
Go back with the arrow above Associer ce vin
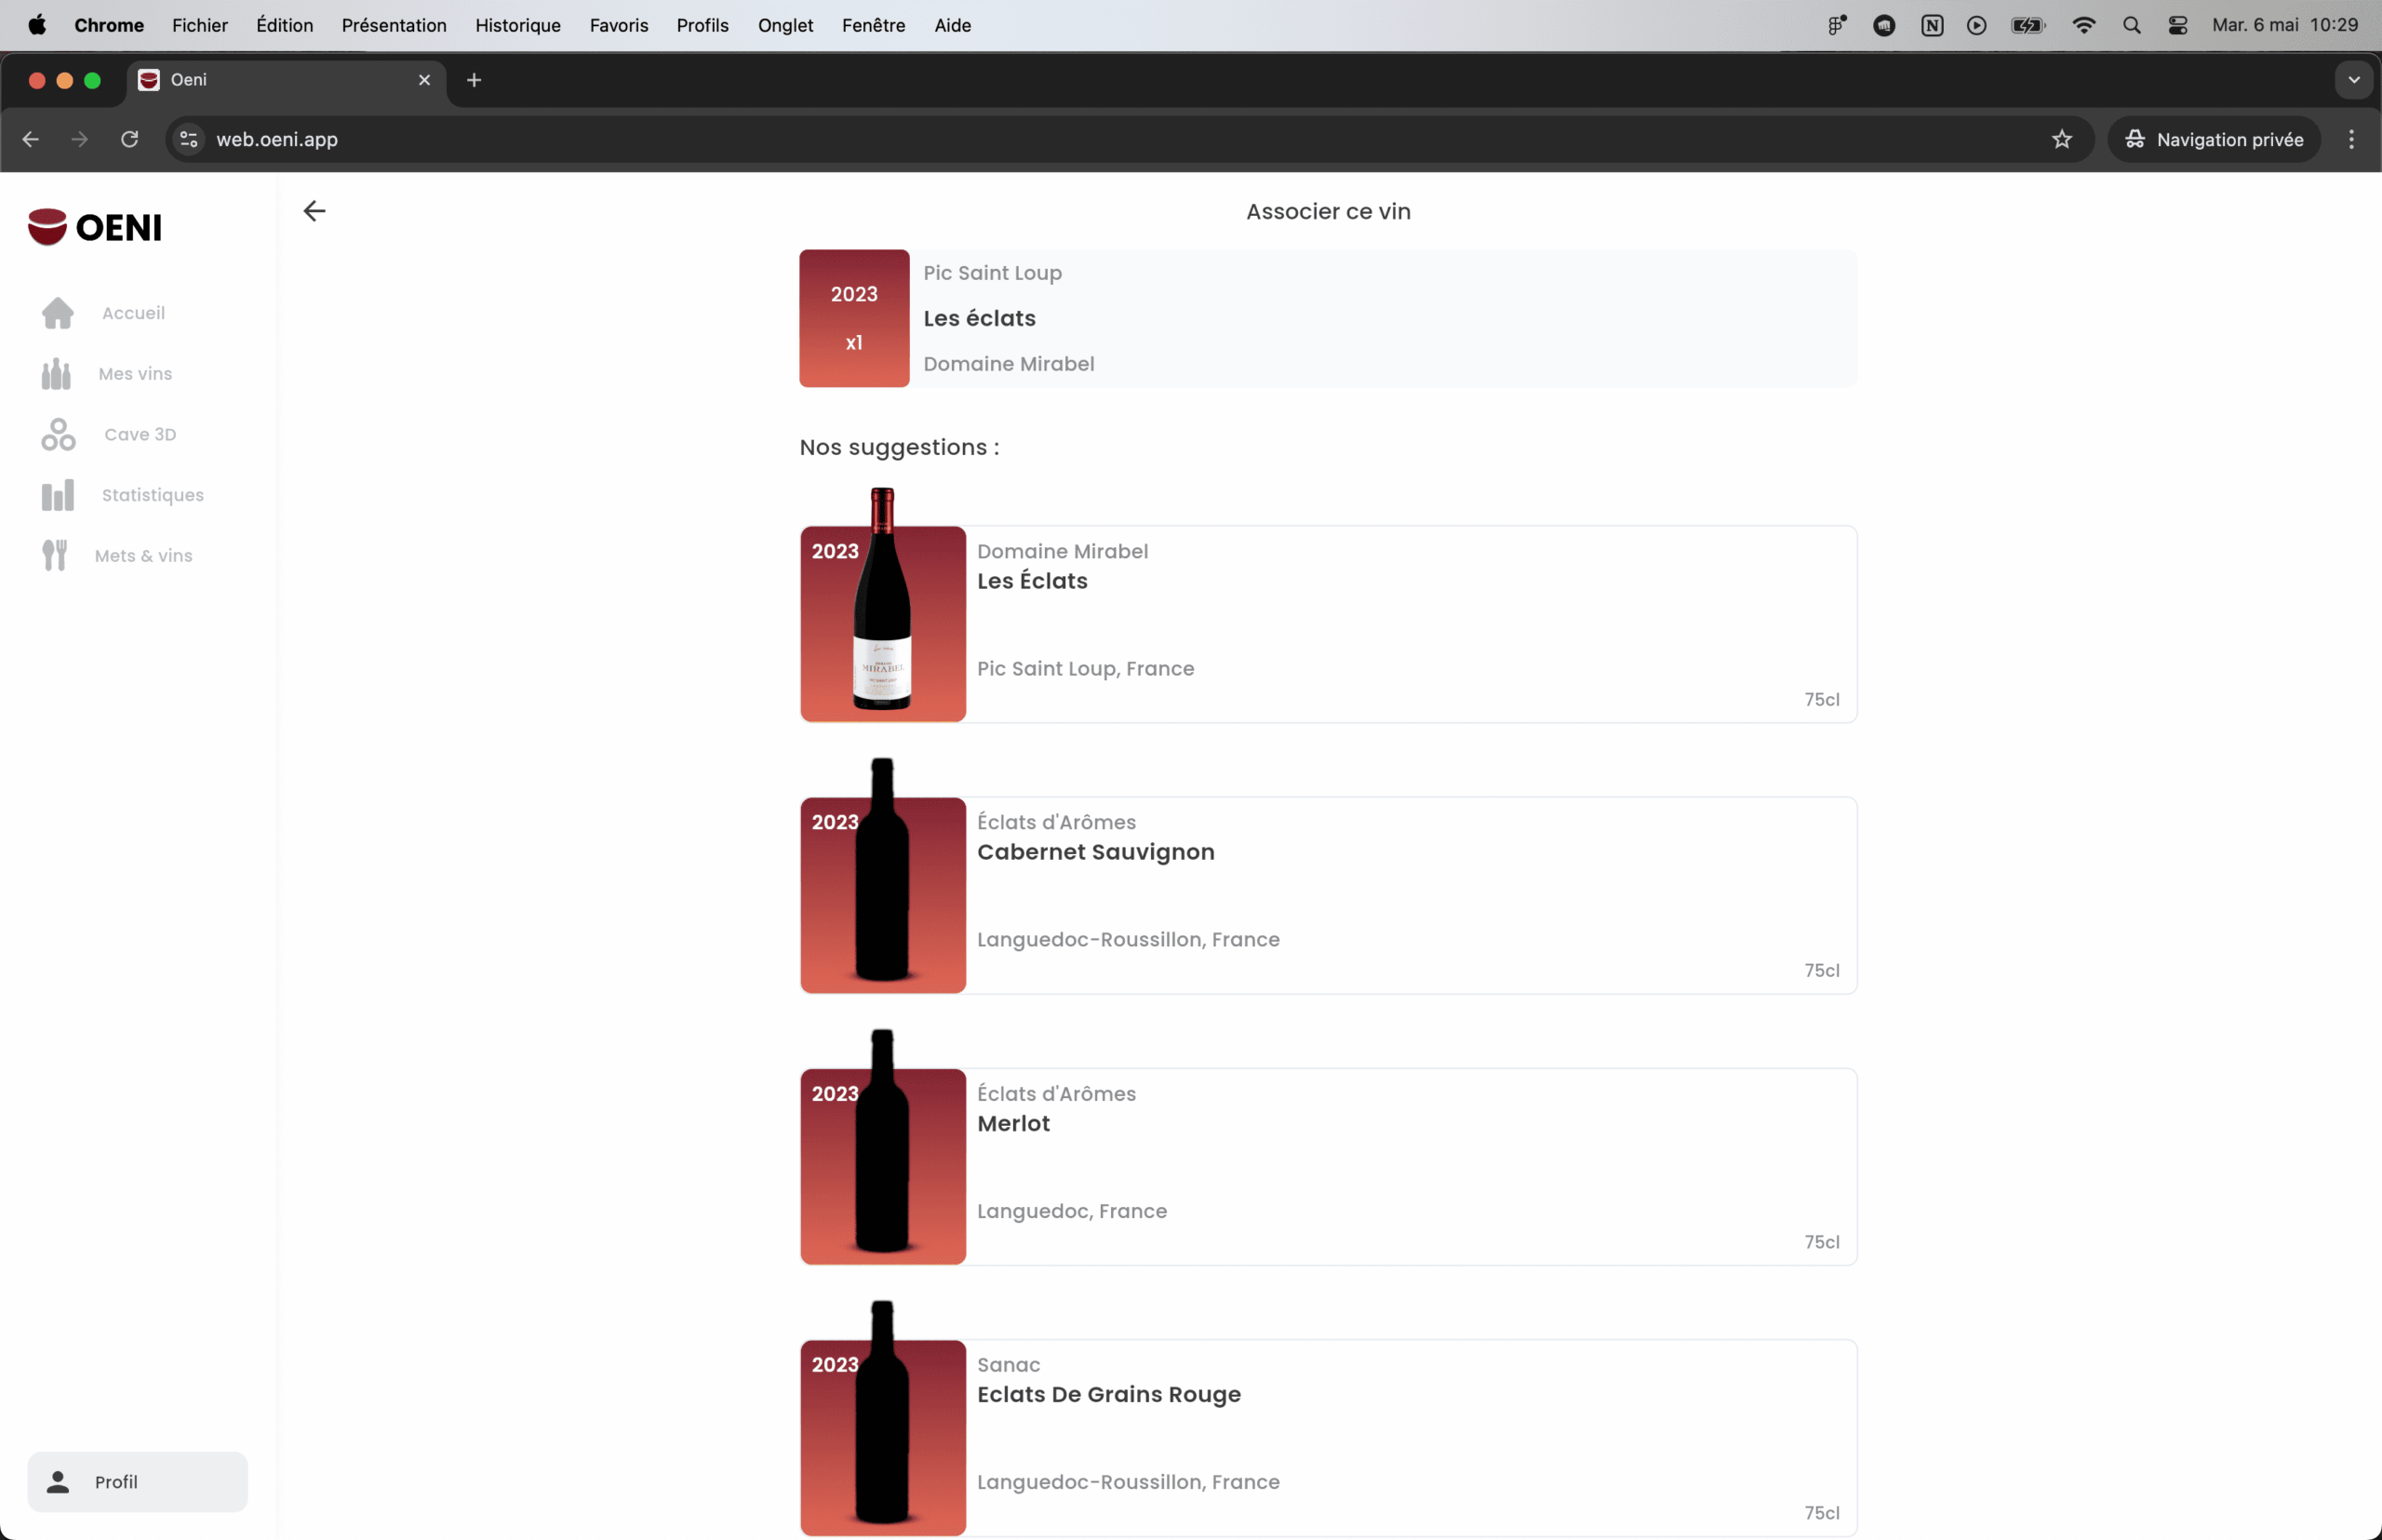(x=314, y=211)
